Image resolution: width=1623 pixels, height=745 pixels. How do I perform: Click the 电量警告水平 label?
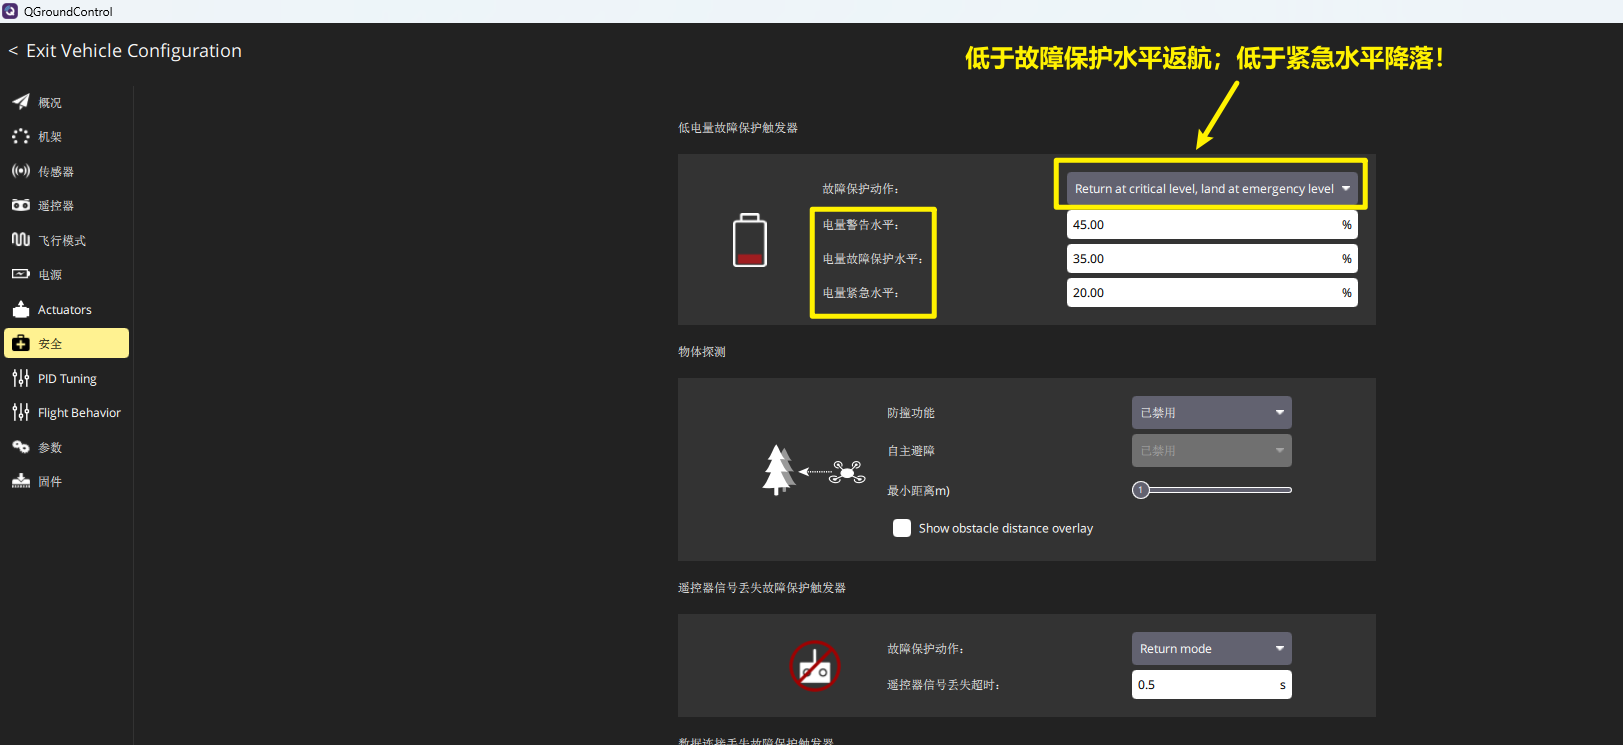pyautogui.click(x=861, y=225)
